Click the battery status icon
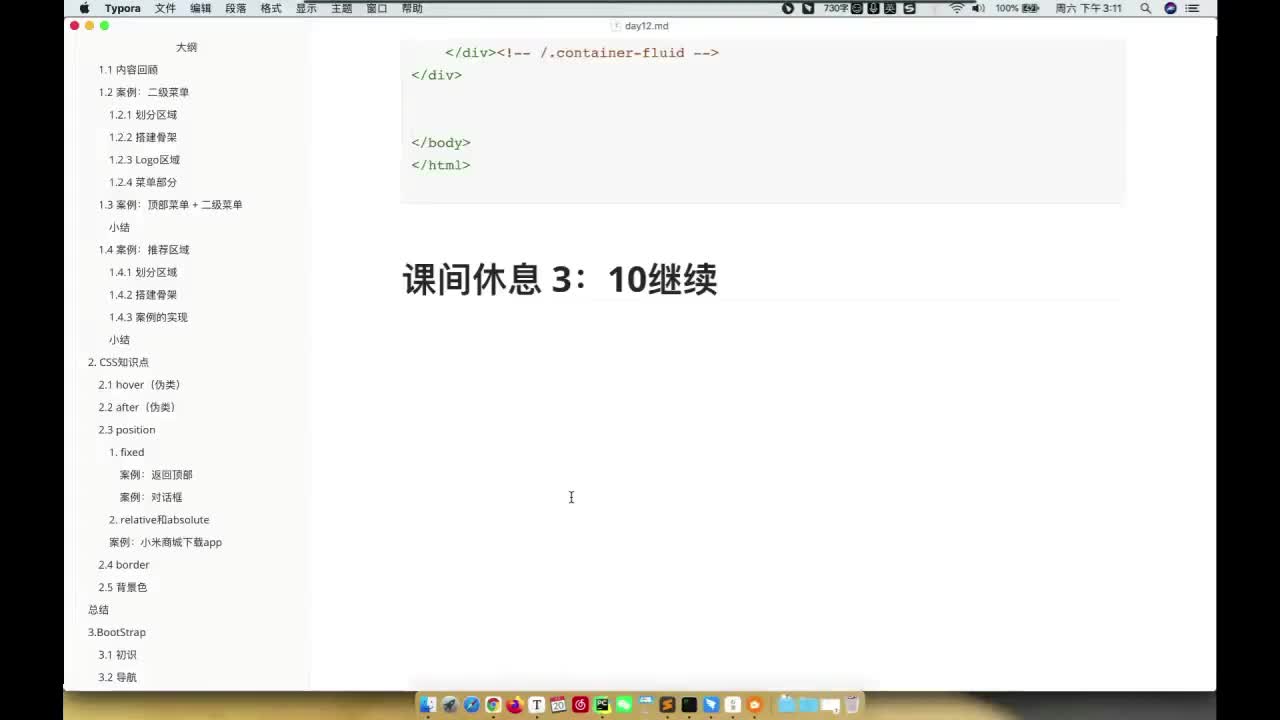Screen dimensions: 1280x720 (x=1031, y=8)
